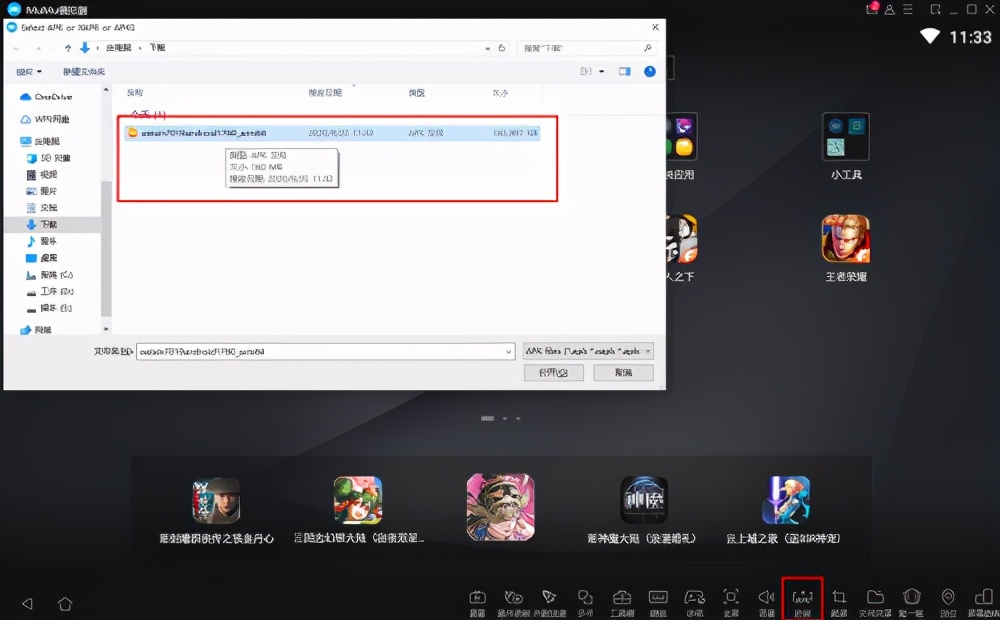Viewport: 1000px width, 620px height.
Task: Open the recommended game with blue sword character icon
Action: click(x=786, y=500)
